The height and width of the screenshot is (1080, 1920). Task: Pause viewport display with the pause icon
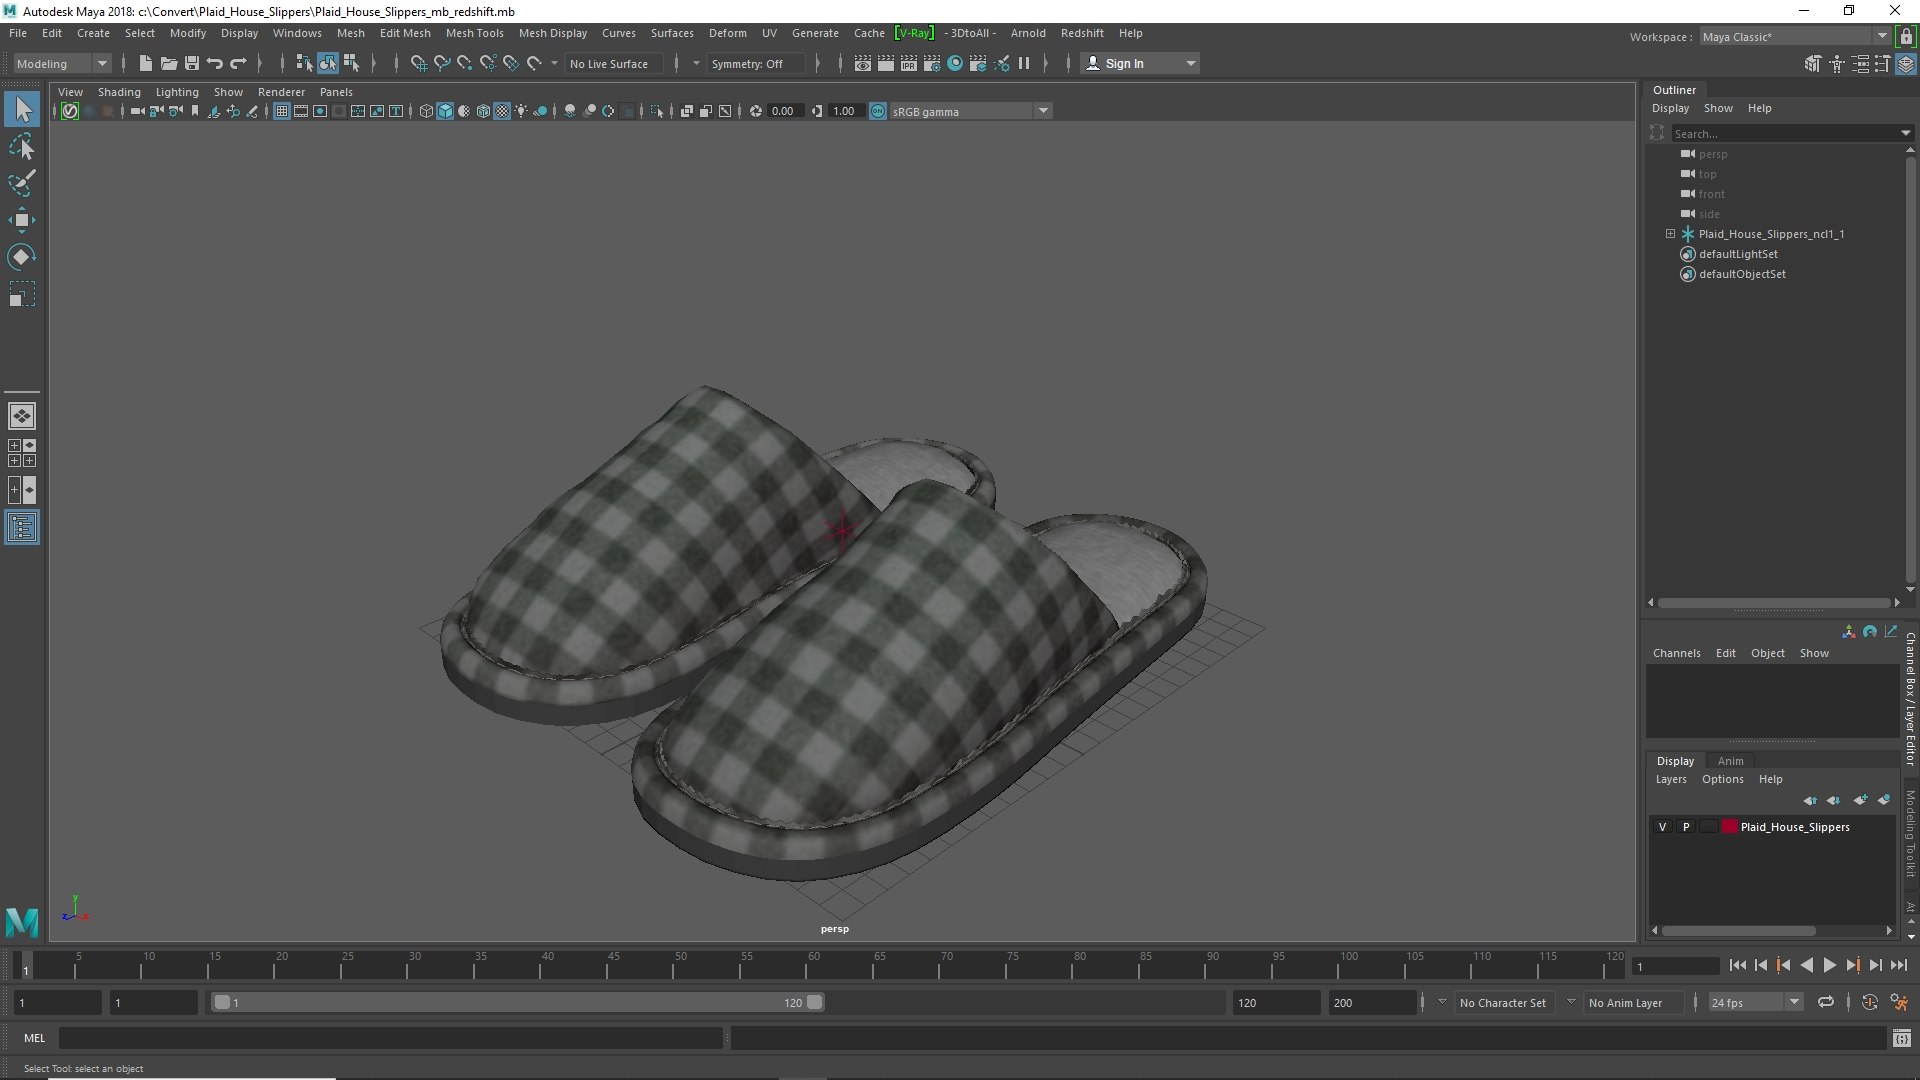(1024, 63)
